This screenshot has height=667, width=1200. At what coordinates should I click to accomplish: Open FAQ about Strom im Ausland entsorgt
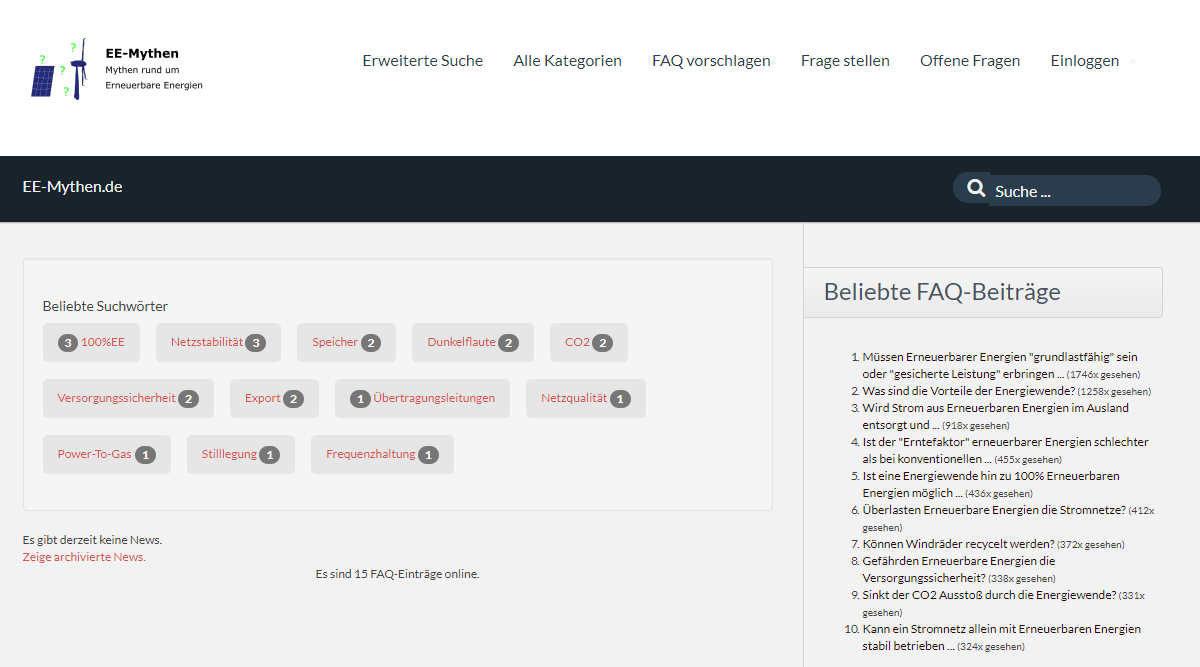(996, 416)
